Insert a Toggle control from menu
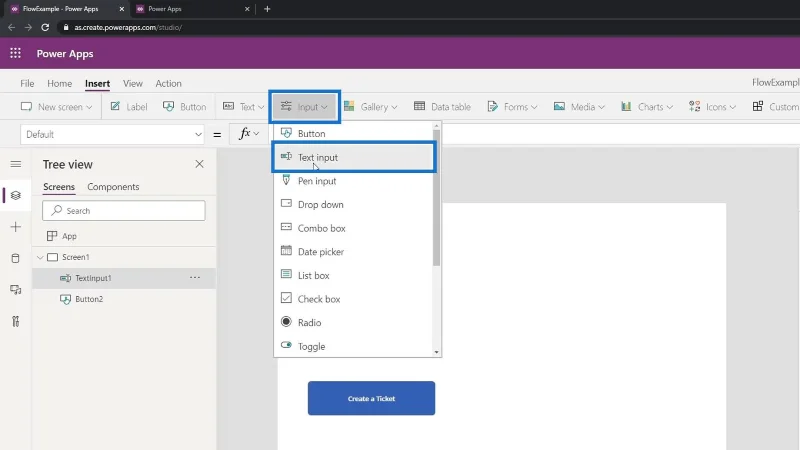Screen dimensions: 800x450 353,346
